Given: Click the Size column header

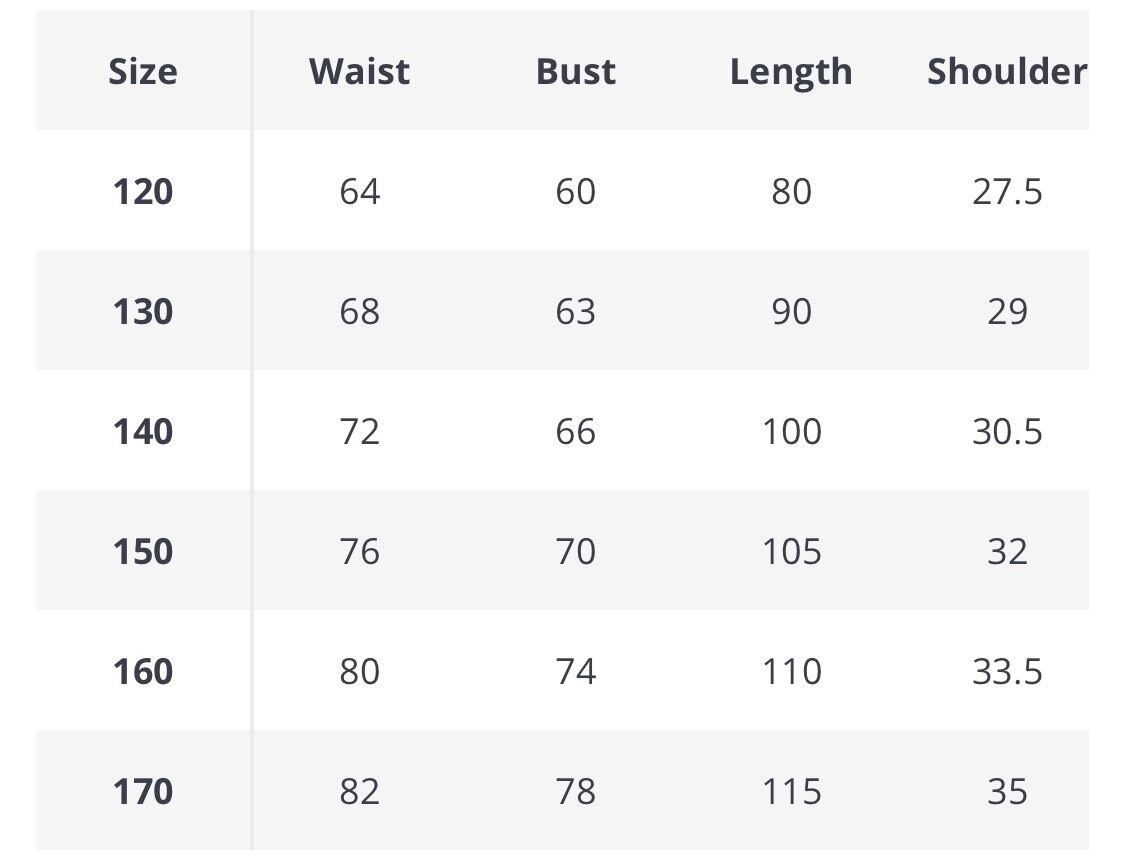Looking at the screenshot, I should (143, 72).
